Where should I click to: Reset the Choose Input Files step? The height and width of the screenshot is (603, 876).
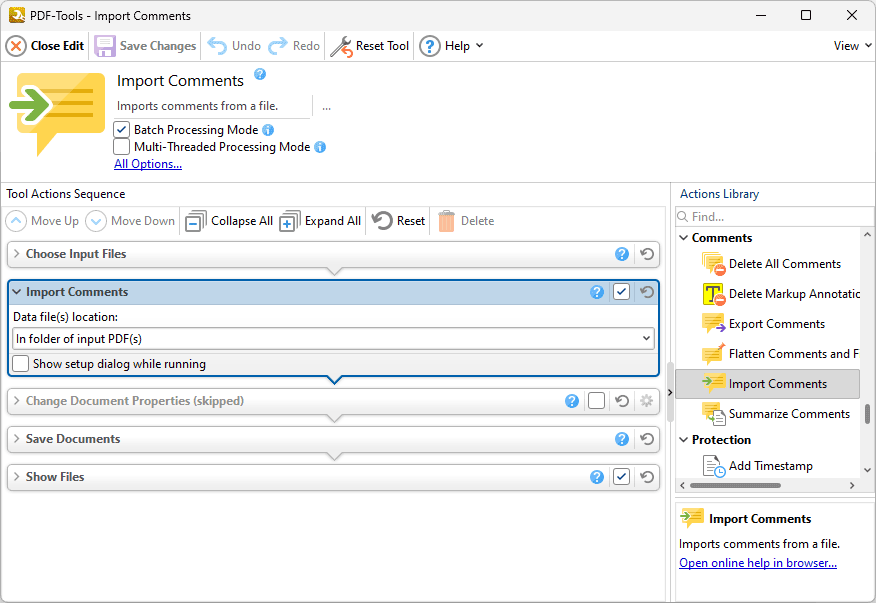click(647, 254)
